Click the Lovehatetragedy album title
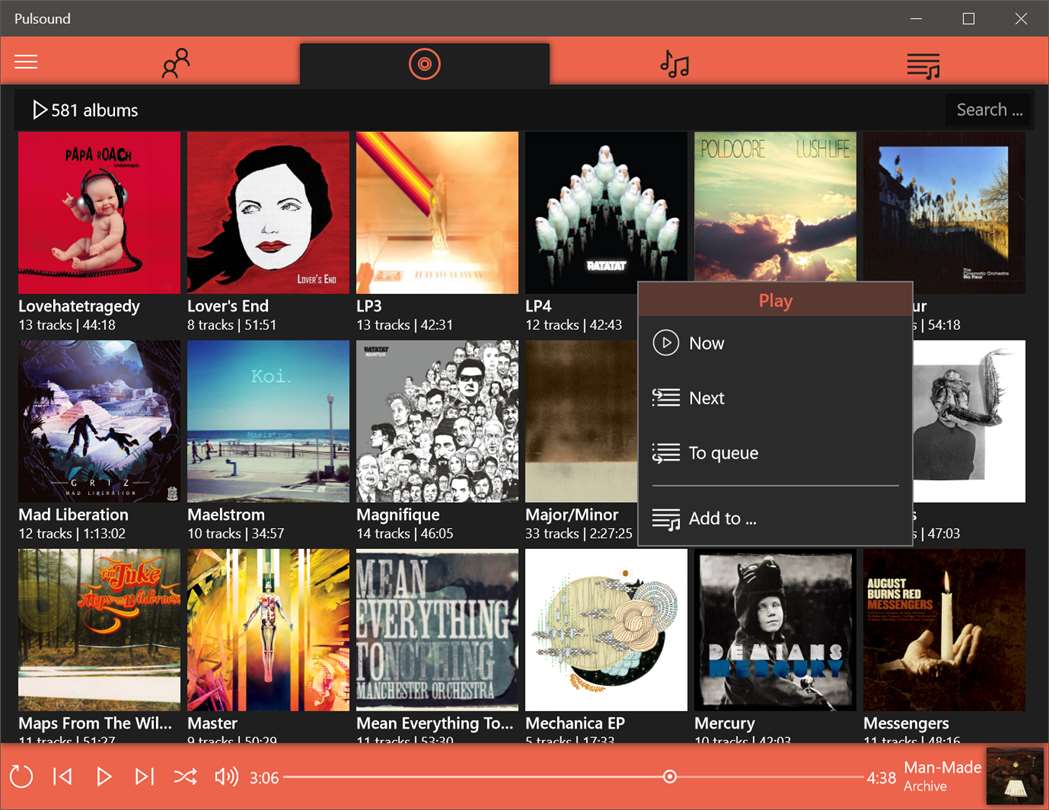 (79, 306)
